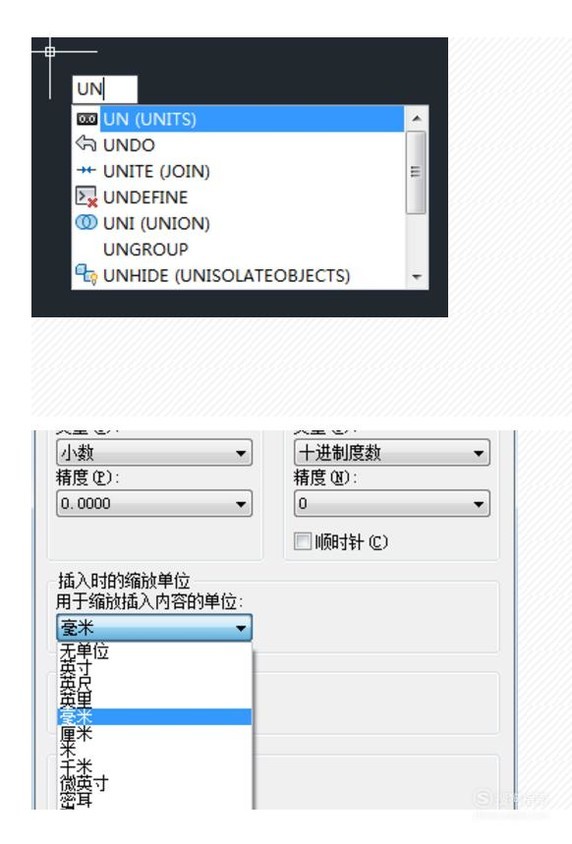Click the UNHIDE lightbulb icon
Viewport: 572px width, 844px height.
[x=86, y=275]
